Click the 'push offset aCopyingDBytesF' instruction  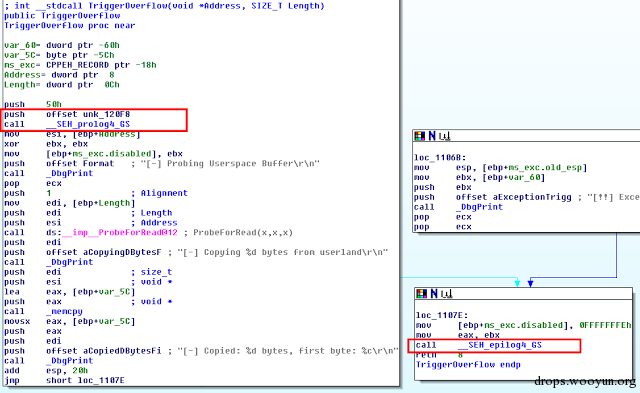click(196, 252)
